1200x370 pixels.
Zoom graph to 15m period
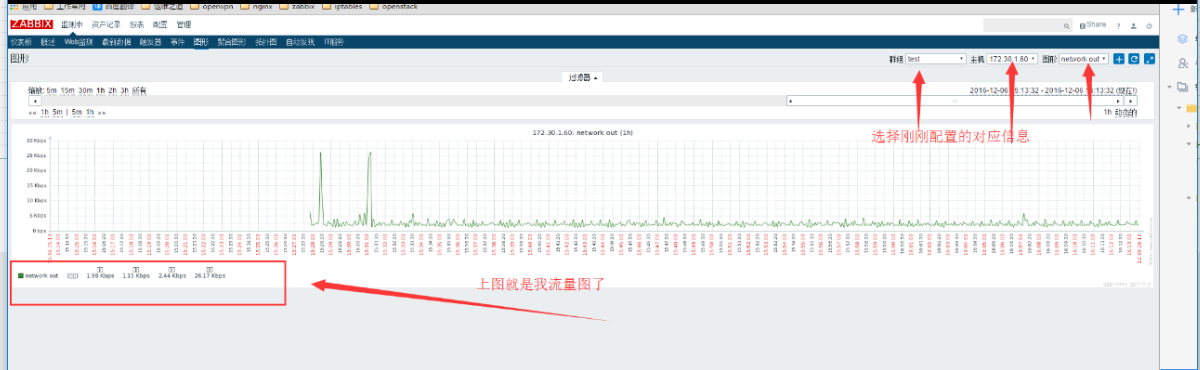67,90
